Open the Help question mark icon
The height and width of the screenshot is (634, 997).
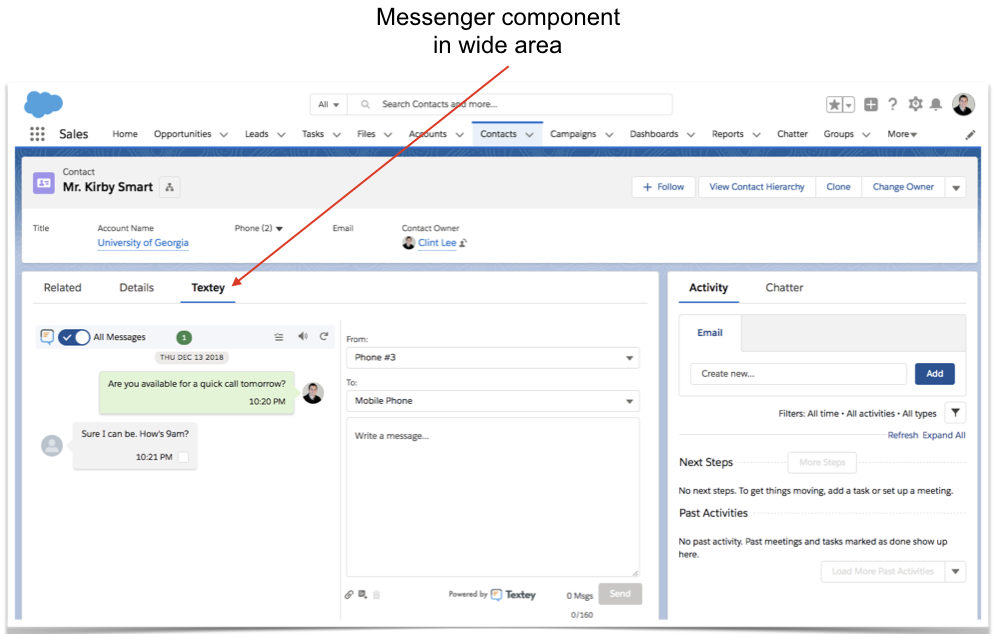[x=893, y=104]
